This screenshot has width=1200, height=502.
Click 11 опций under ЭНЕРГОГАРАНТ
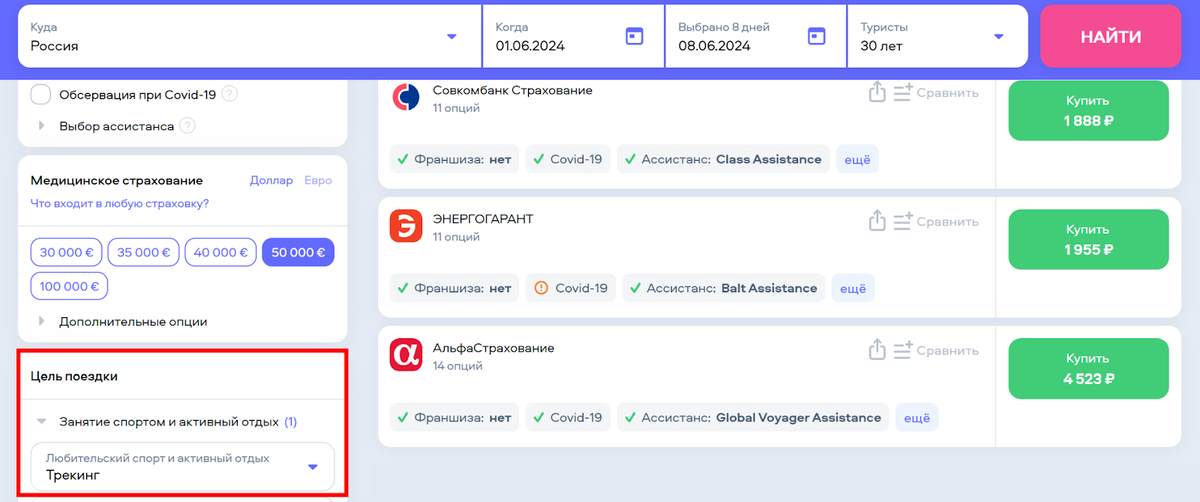click(x=456, y=237)
